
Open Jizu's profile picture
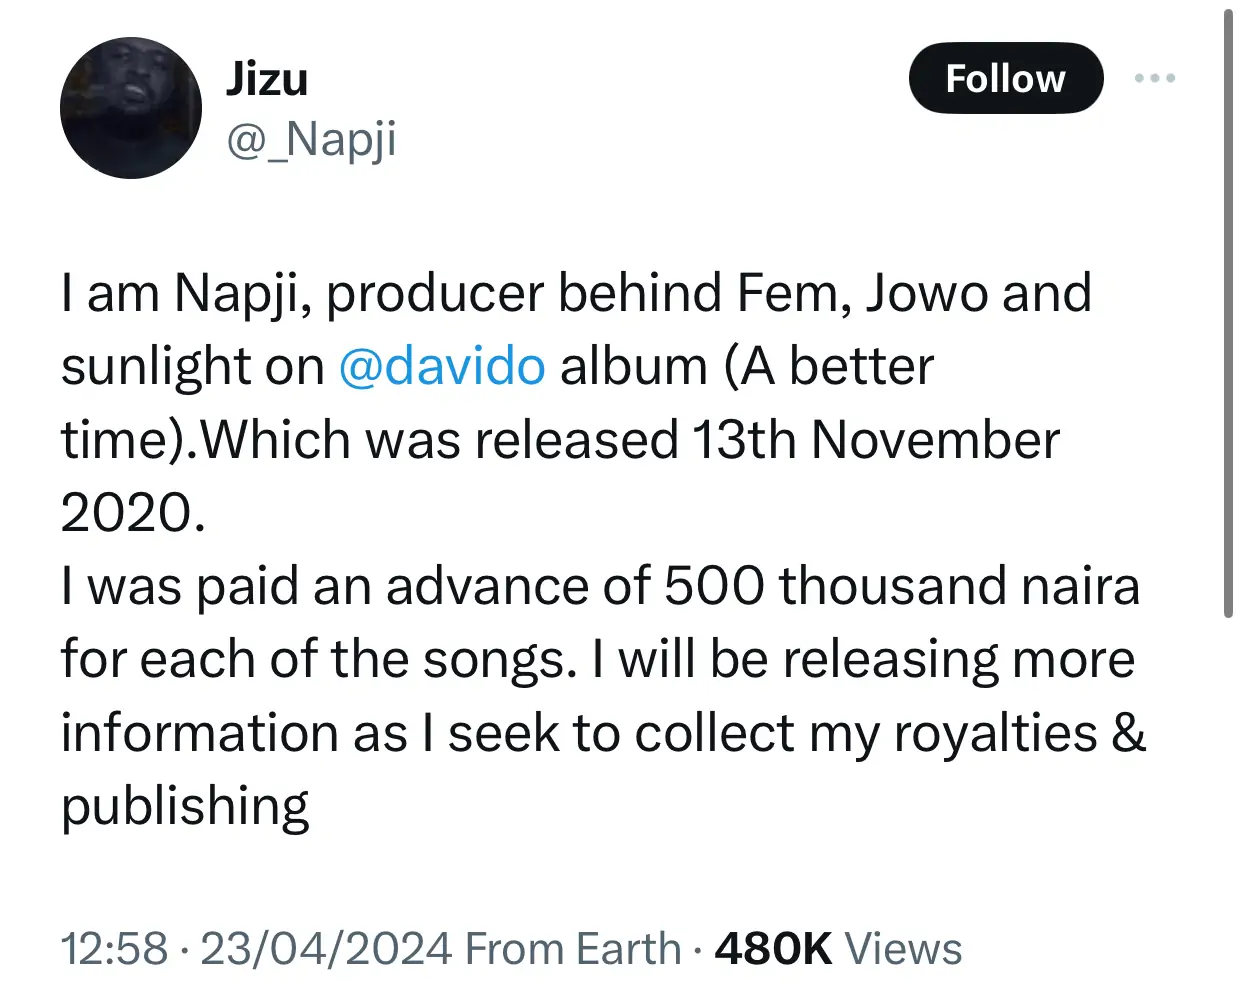[x=131, y=108]
